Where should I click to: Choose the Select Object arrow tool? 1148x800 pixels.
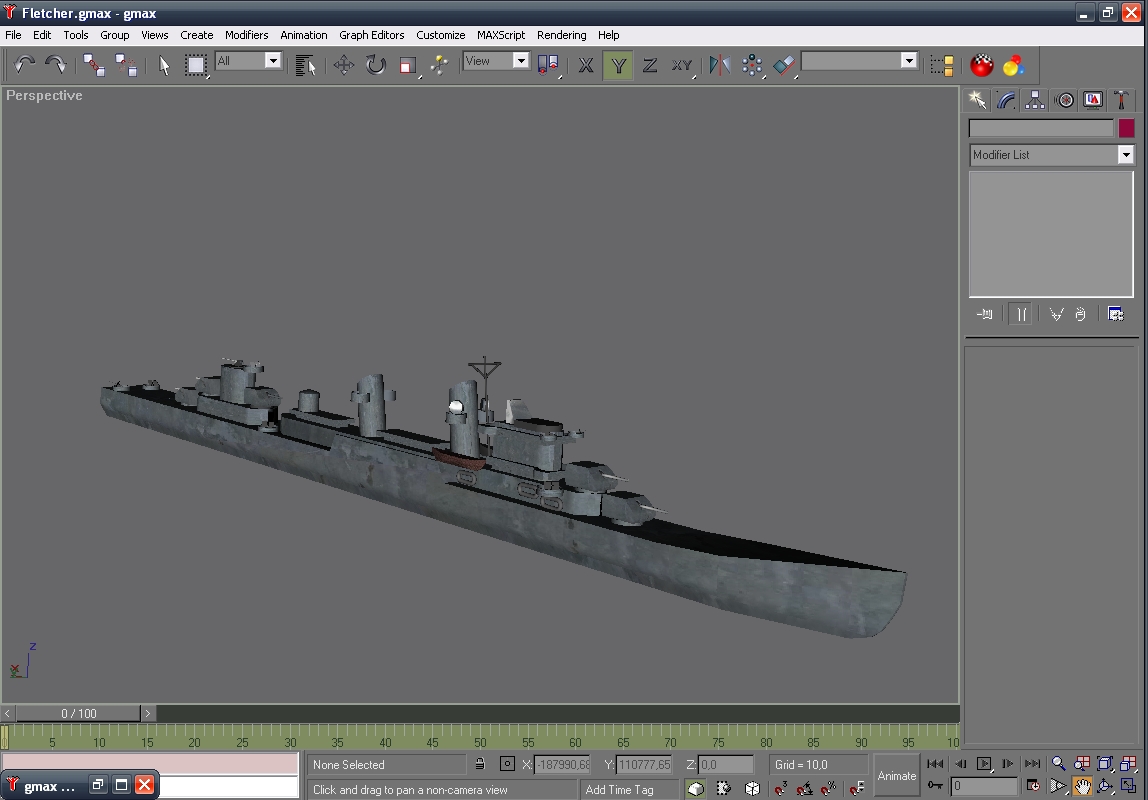click(164, 65)
